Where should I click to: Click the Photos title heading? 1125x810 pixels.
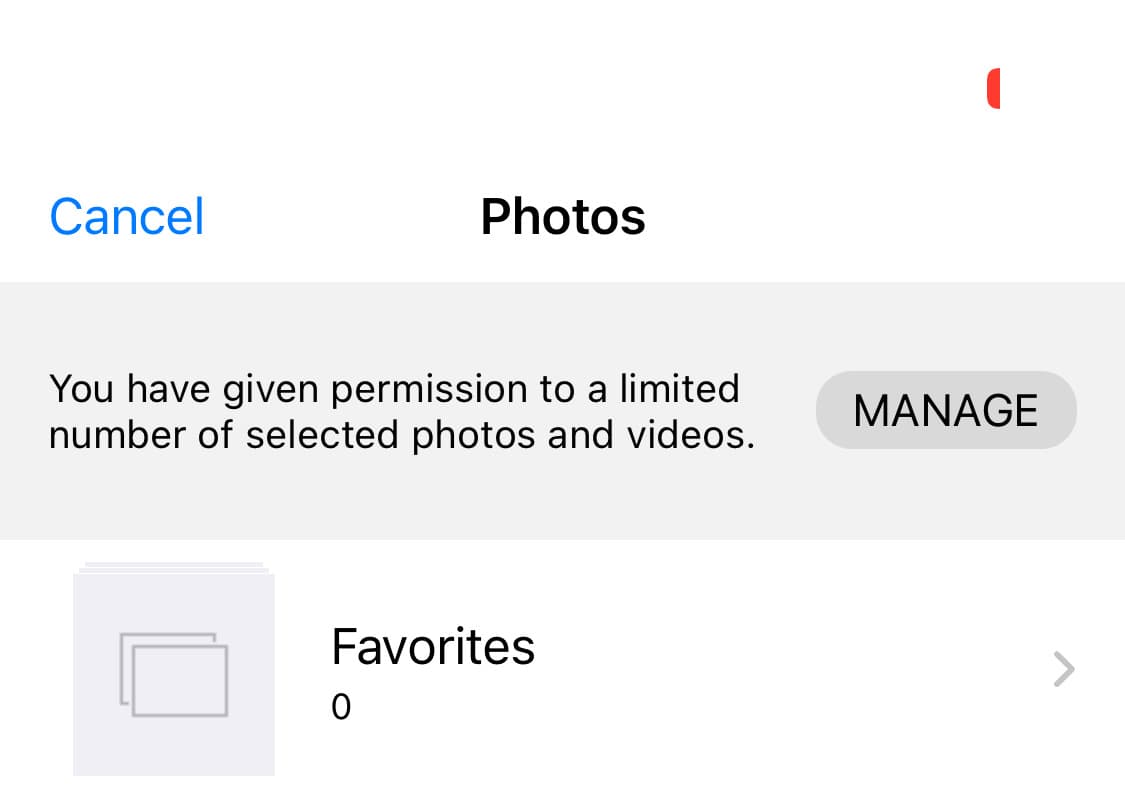pos(563,217)
